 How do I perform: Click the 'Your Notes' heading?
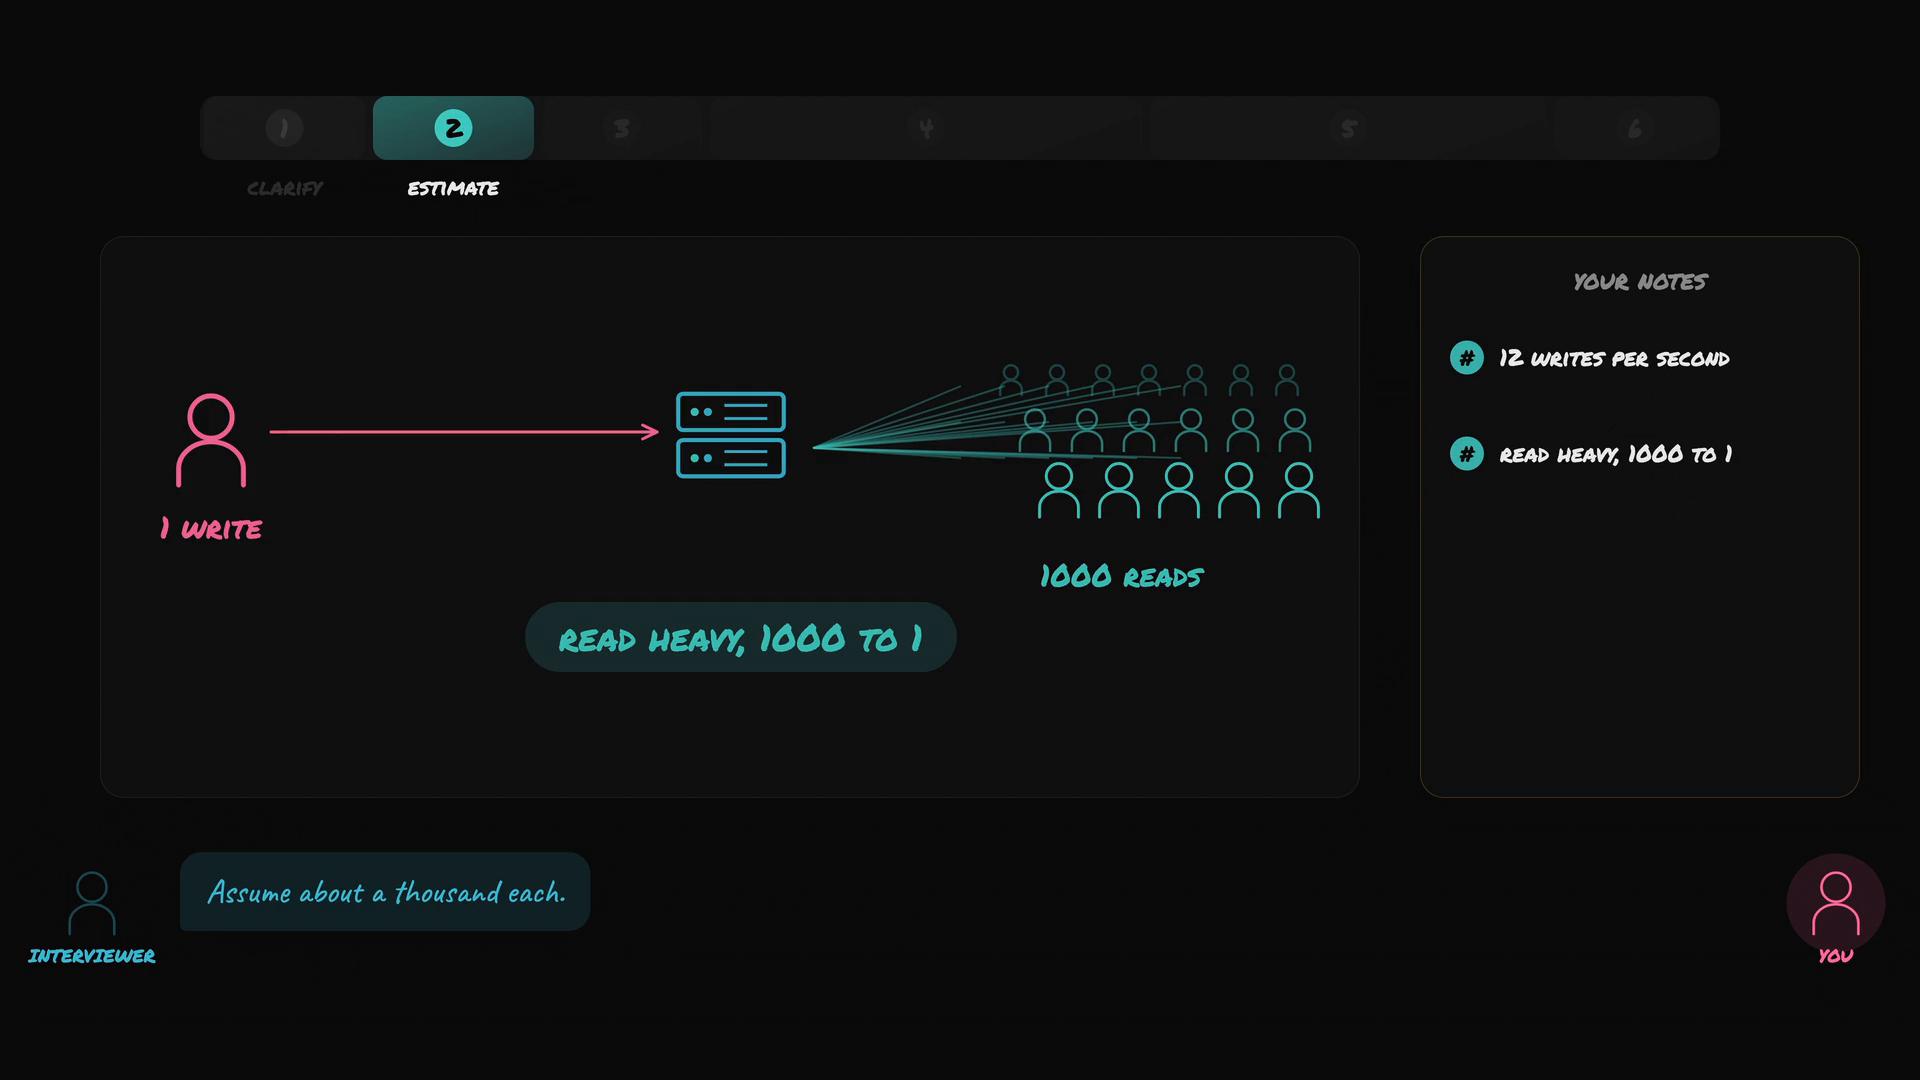(1640, 282)
